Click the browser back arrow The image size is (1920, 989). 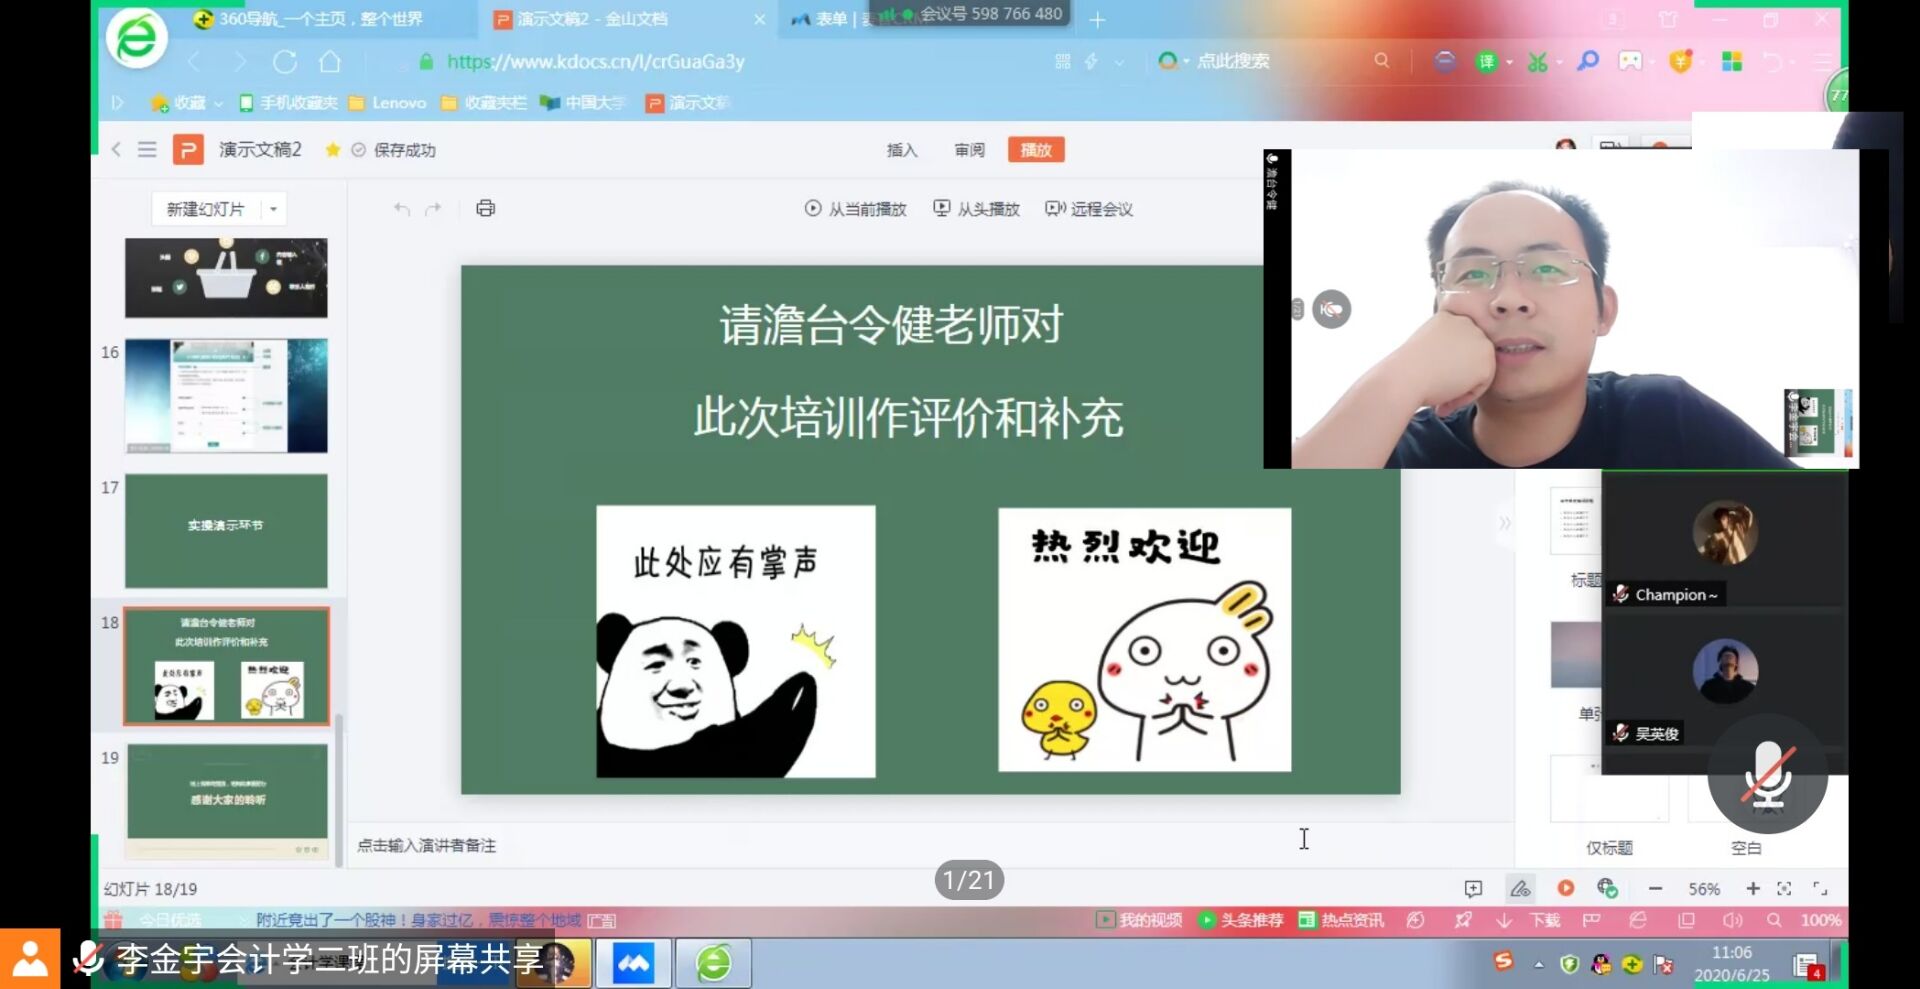pyautogui.click(x=194, y=62)
